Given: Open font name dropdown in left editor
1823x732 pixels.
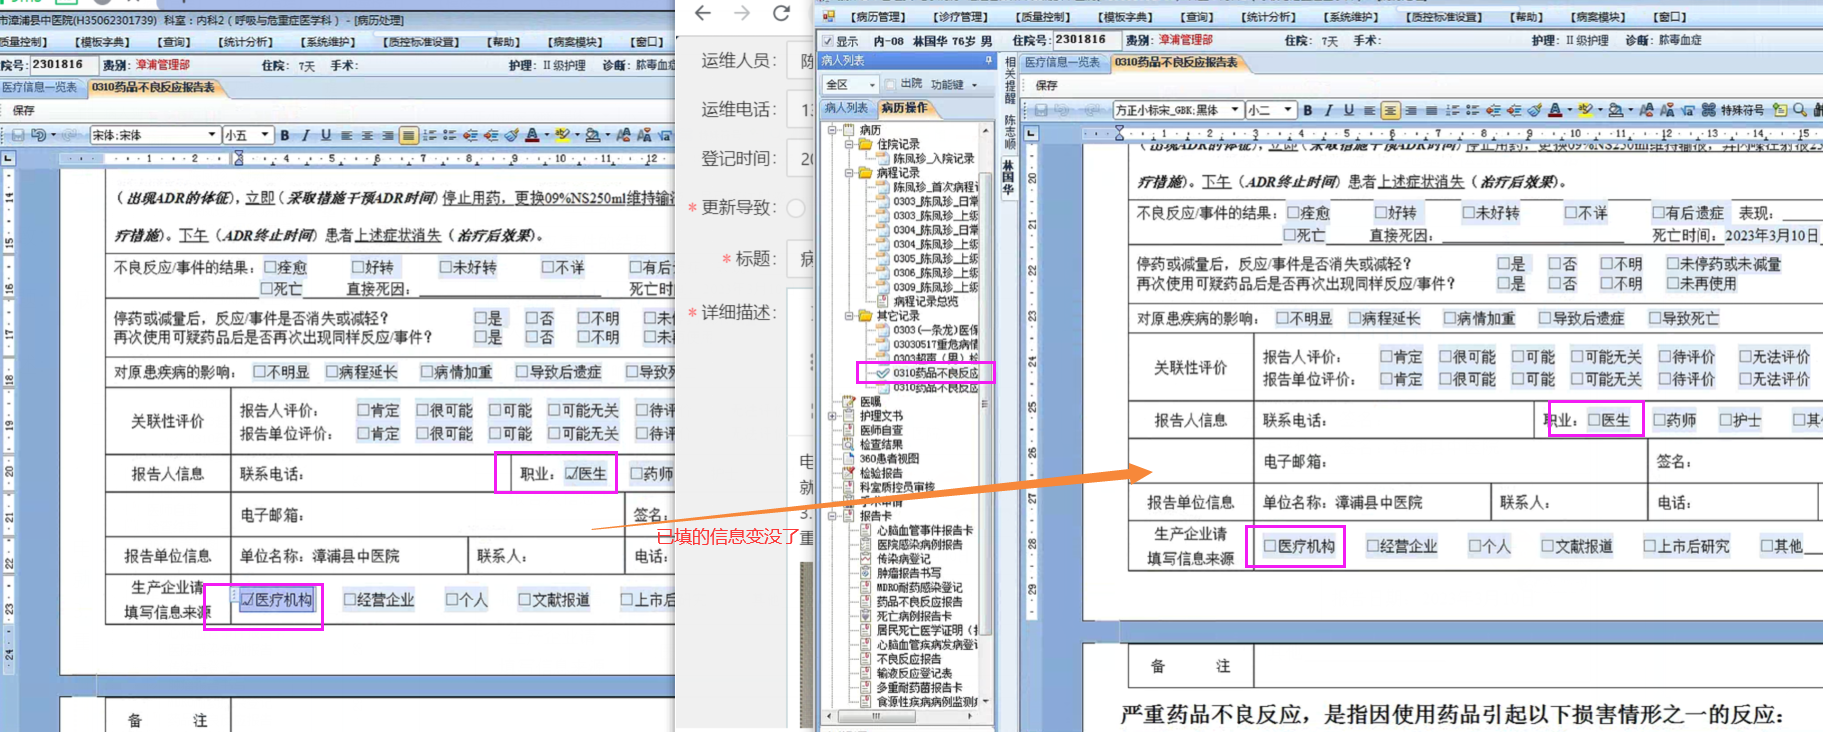Looking at the screenshot, I should tap(212, 135).
